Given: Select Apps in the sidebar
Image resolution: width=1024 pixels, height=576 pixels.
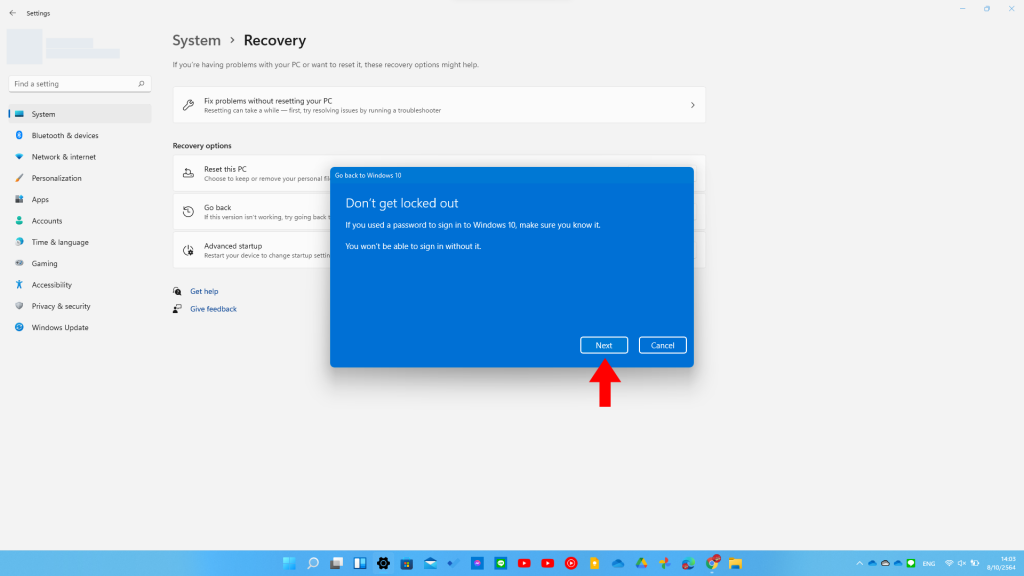Looking at the screenshot, I should pos(80,199).
